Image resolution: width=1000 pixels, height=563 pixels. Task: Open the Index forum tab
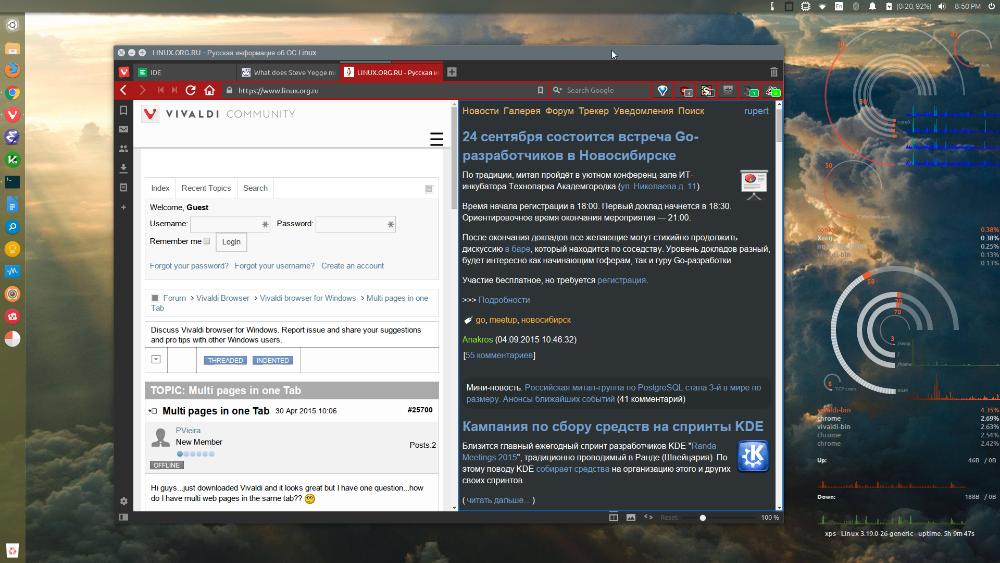[x=160, y=188]
